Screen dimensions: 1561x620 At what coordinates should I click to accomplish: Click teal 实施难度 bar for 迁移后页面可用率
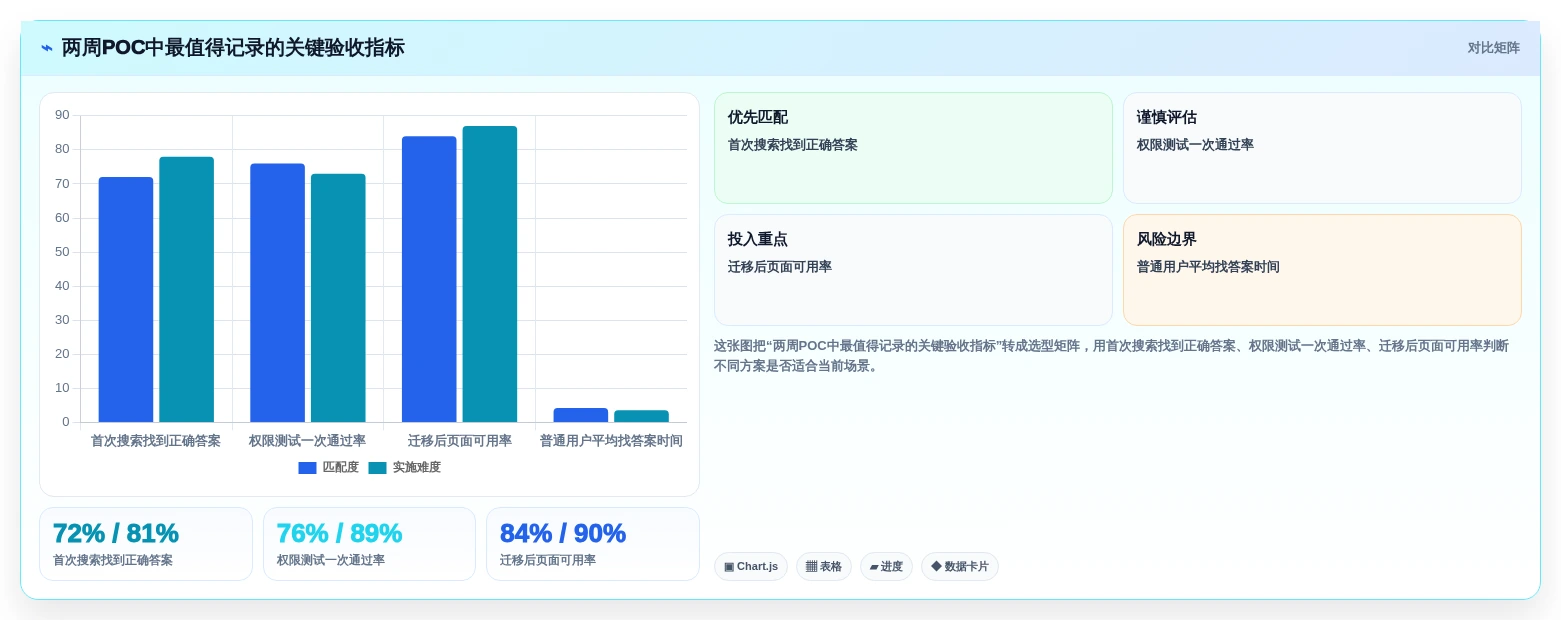[x=490, y=274]
